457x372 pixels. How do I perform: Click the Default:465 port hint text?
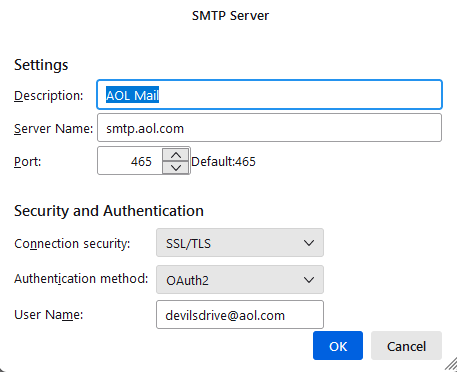coord(223,162)
